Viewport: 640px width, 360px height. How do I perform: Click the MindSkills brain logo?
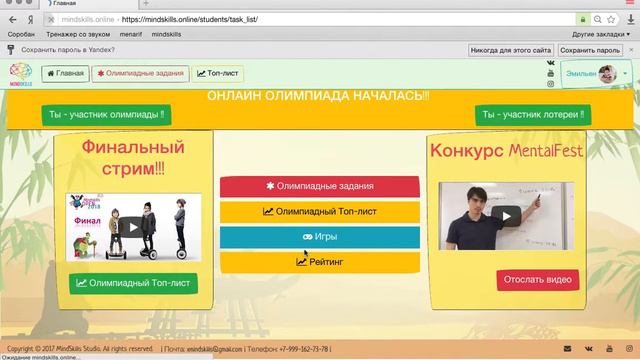(21, 74)
